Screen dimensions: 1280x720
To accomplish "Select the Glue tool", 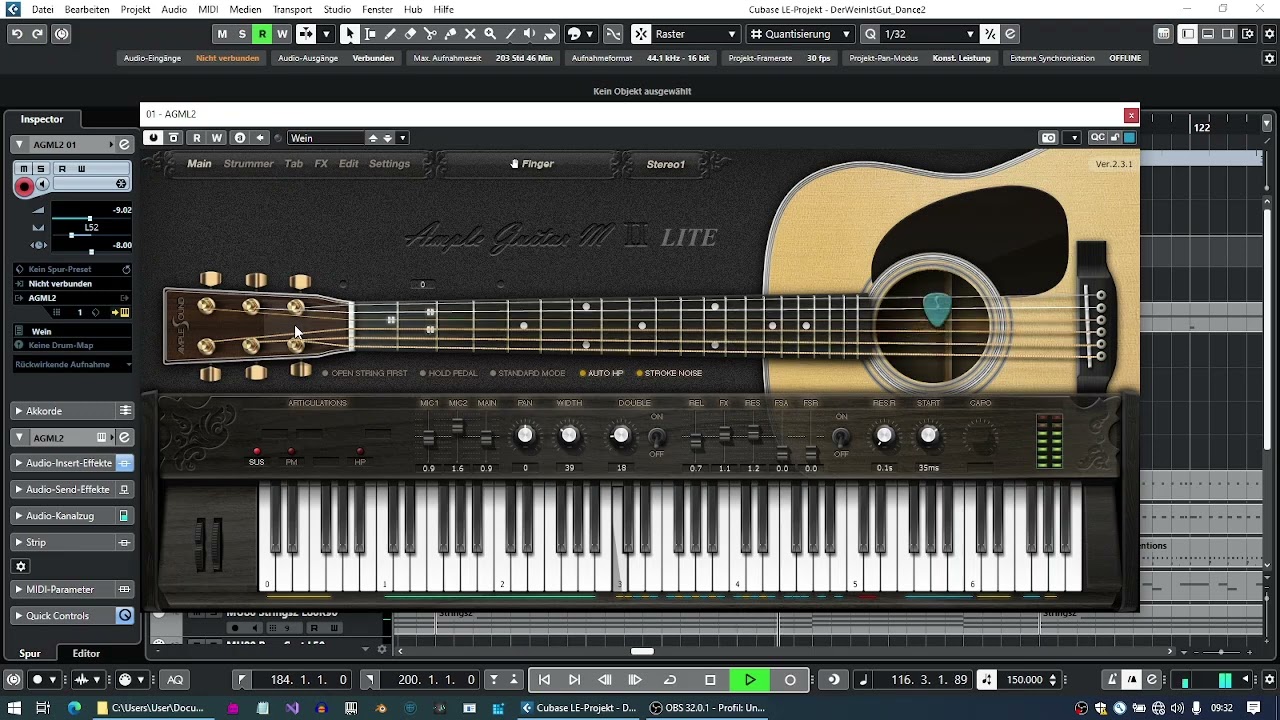I will click(x=450, y=34).
